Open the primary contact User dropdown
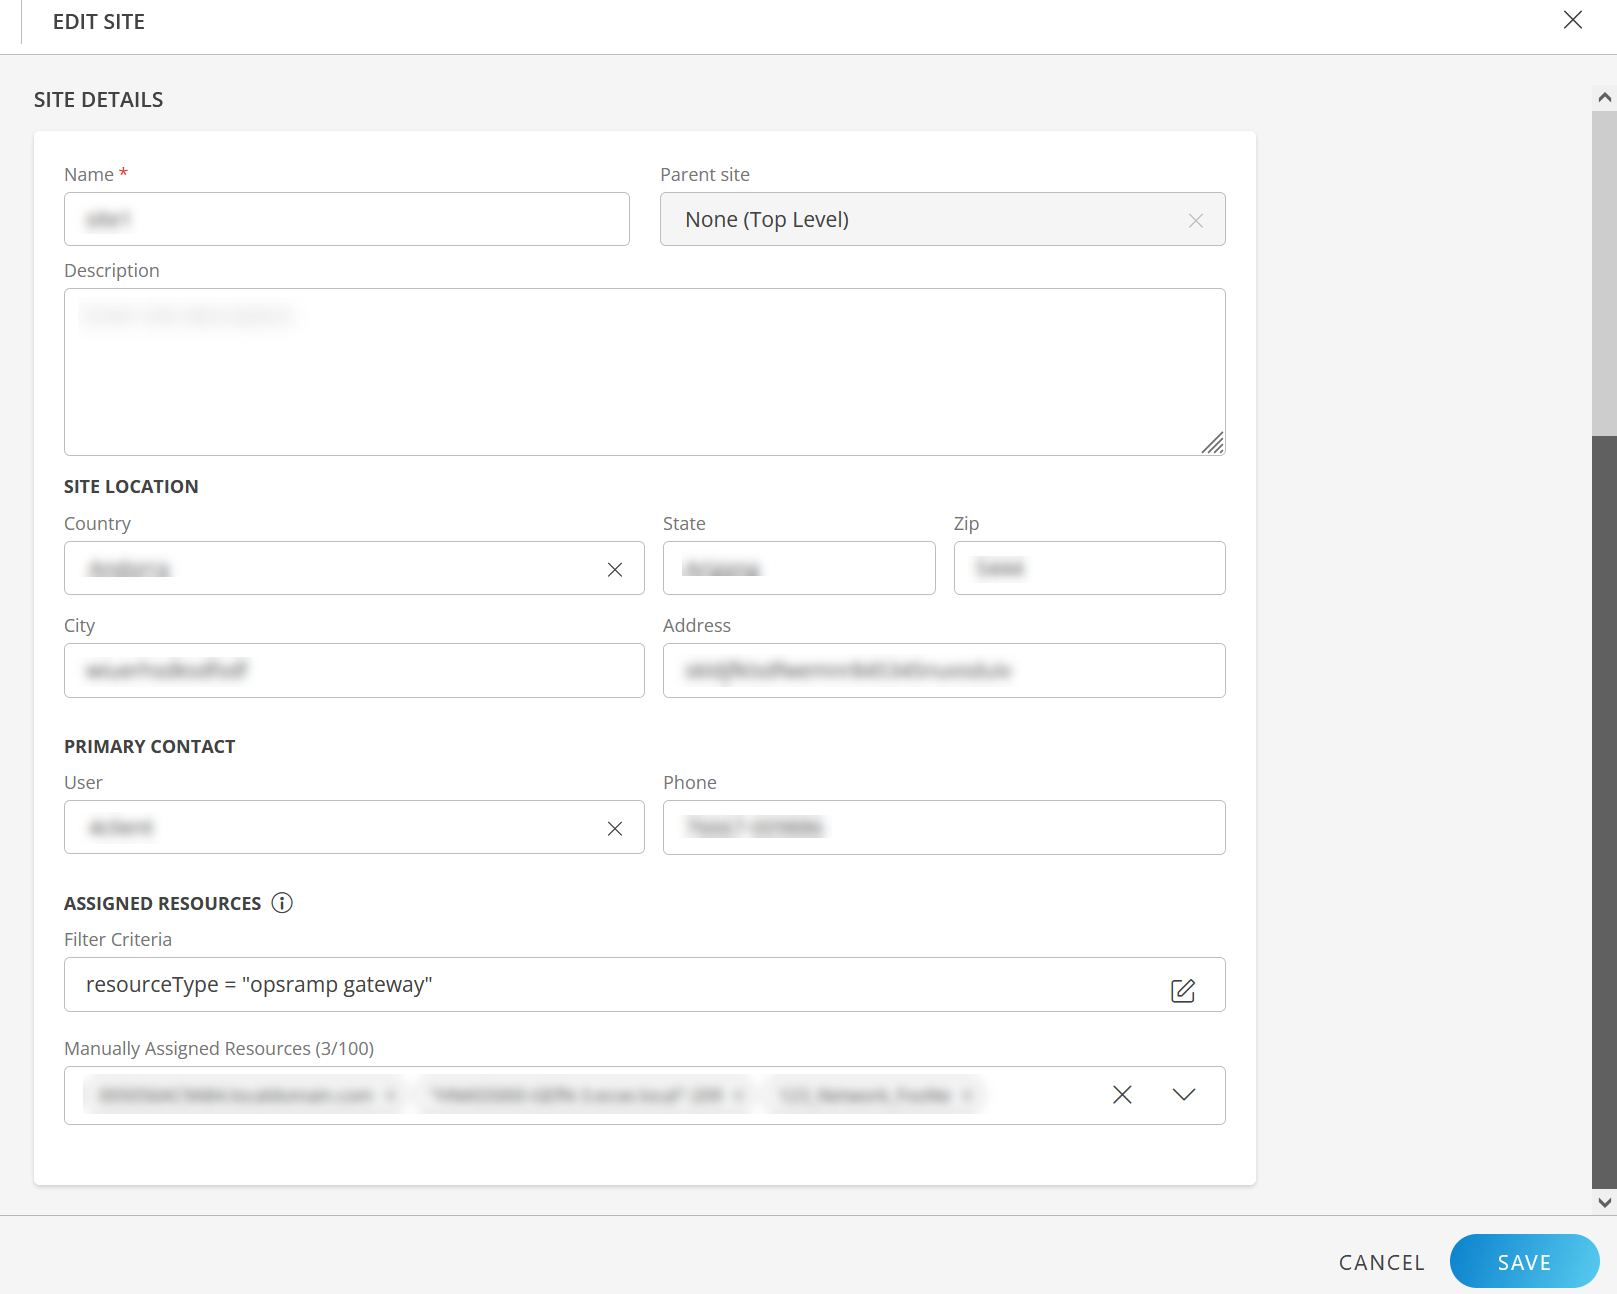 (x=354, y=827)
